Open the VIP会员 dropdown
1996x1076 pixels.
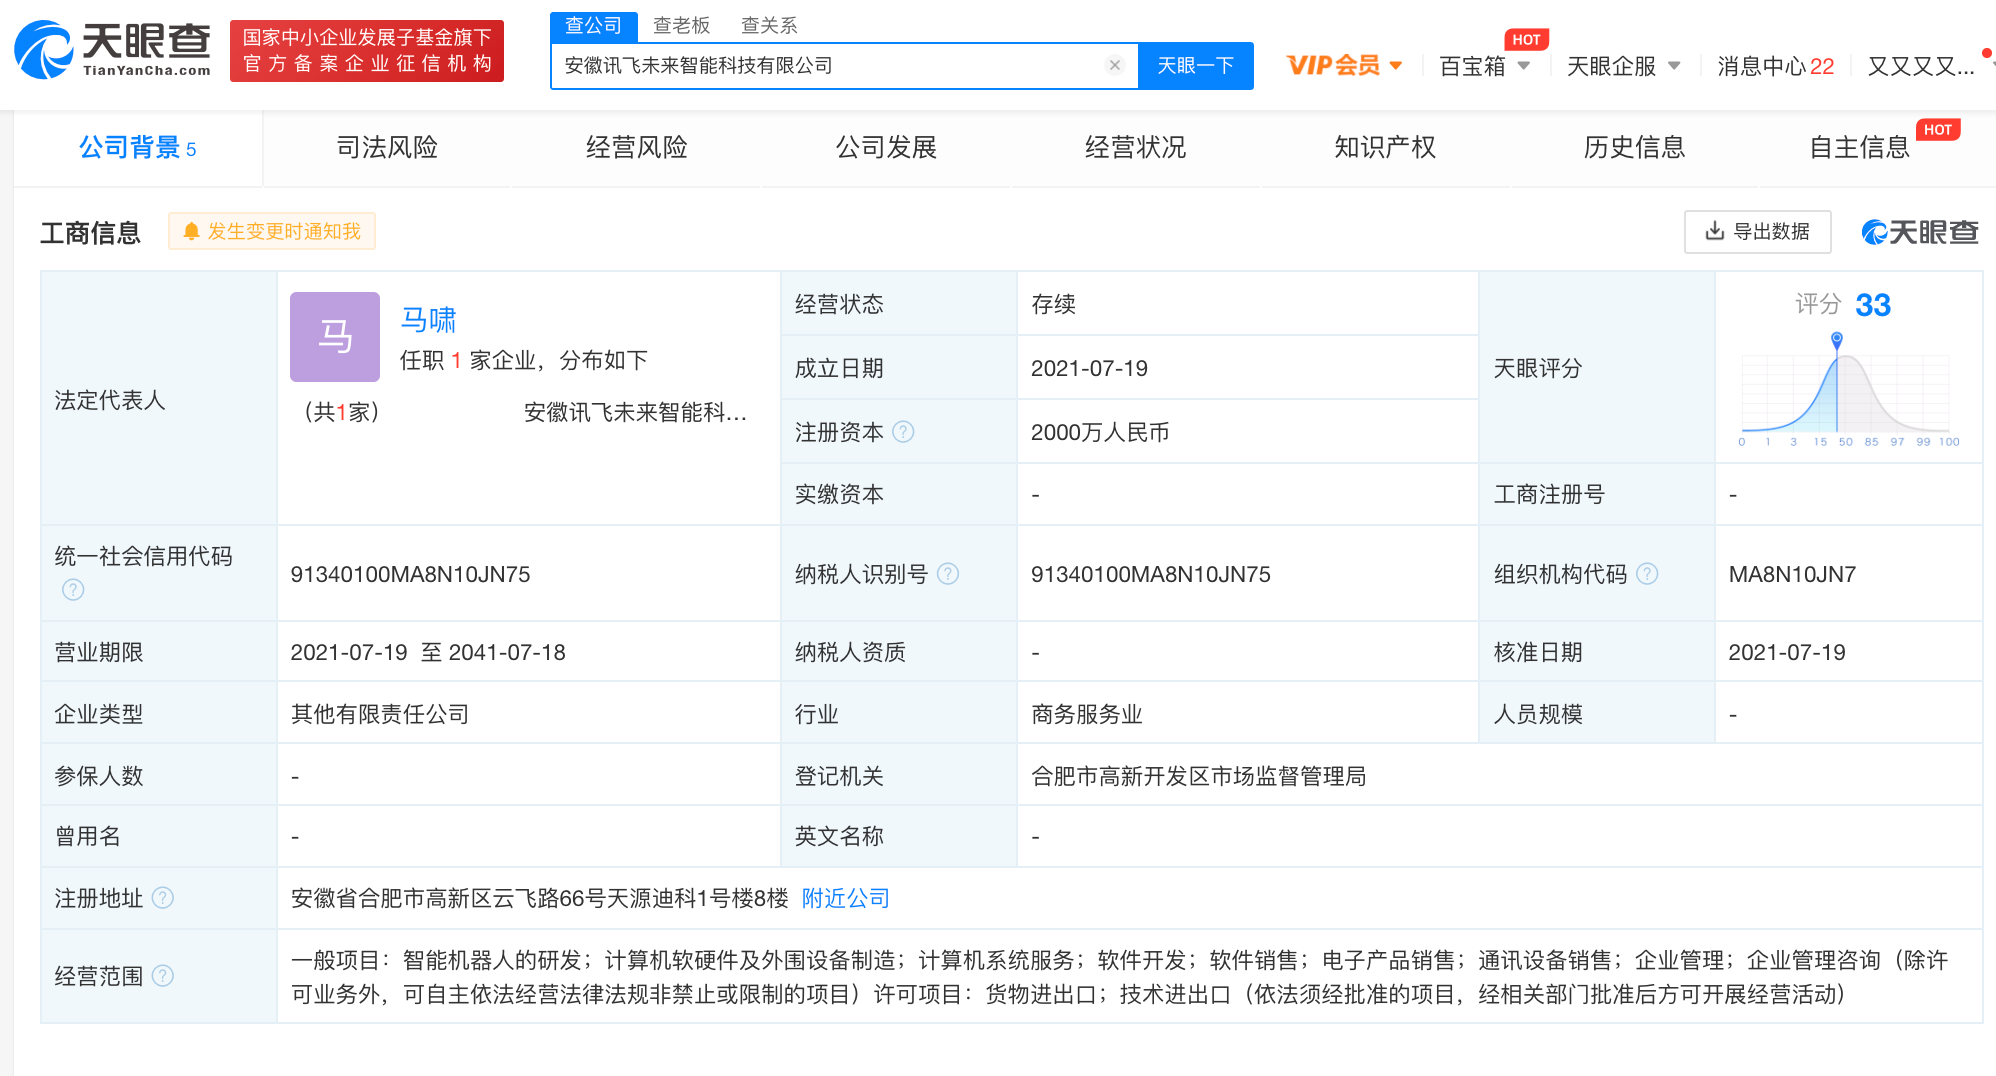(x=1345, y=64)
